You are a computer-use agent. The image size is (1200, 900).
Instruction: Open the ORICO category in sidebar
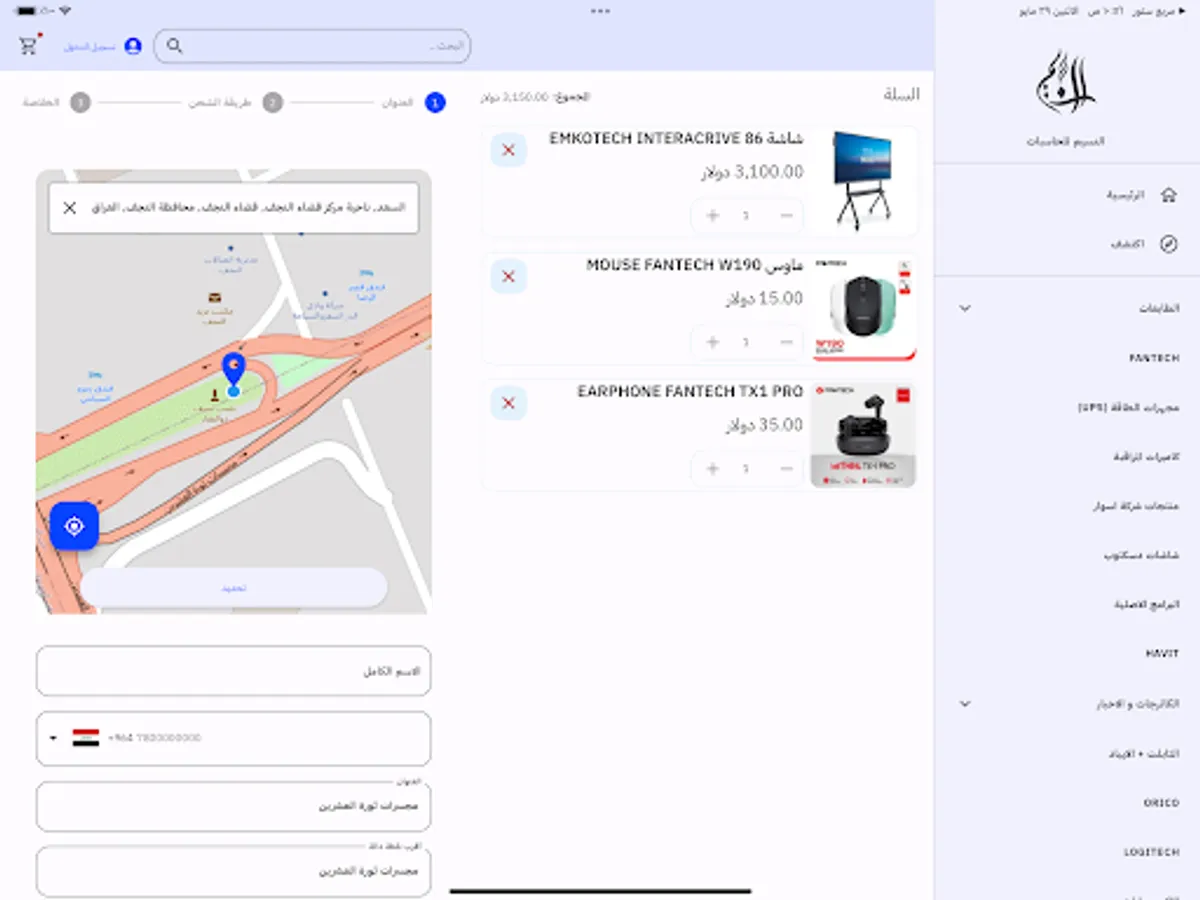pyautogui.click(x=1162, y=803)
